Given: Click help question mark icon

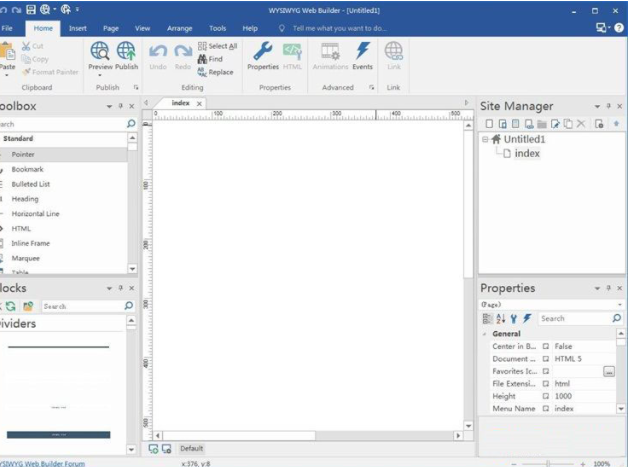Looking at the screenshot, I should point(619,28).
